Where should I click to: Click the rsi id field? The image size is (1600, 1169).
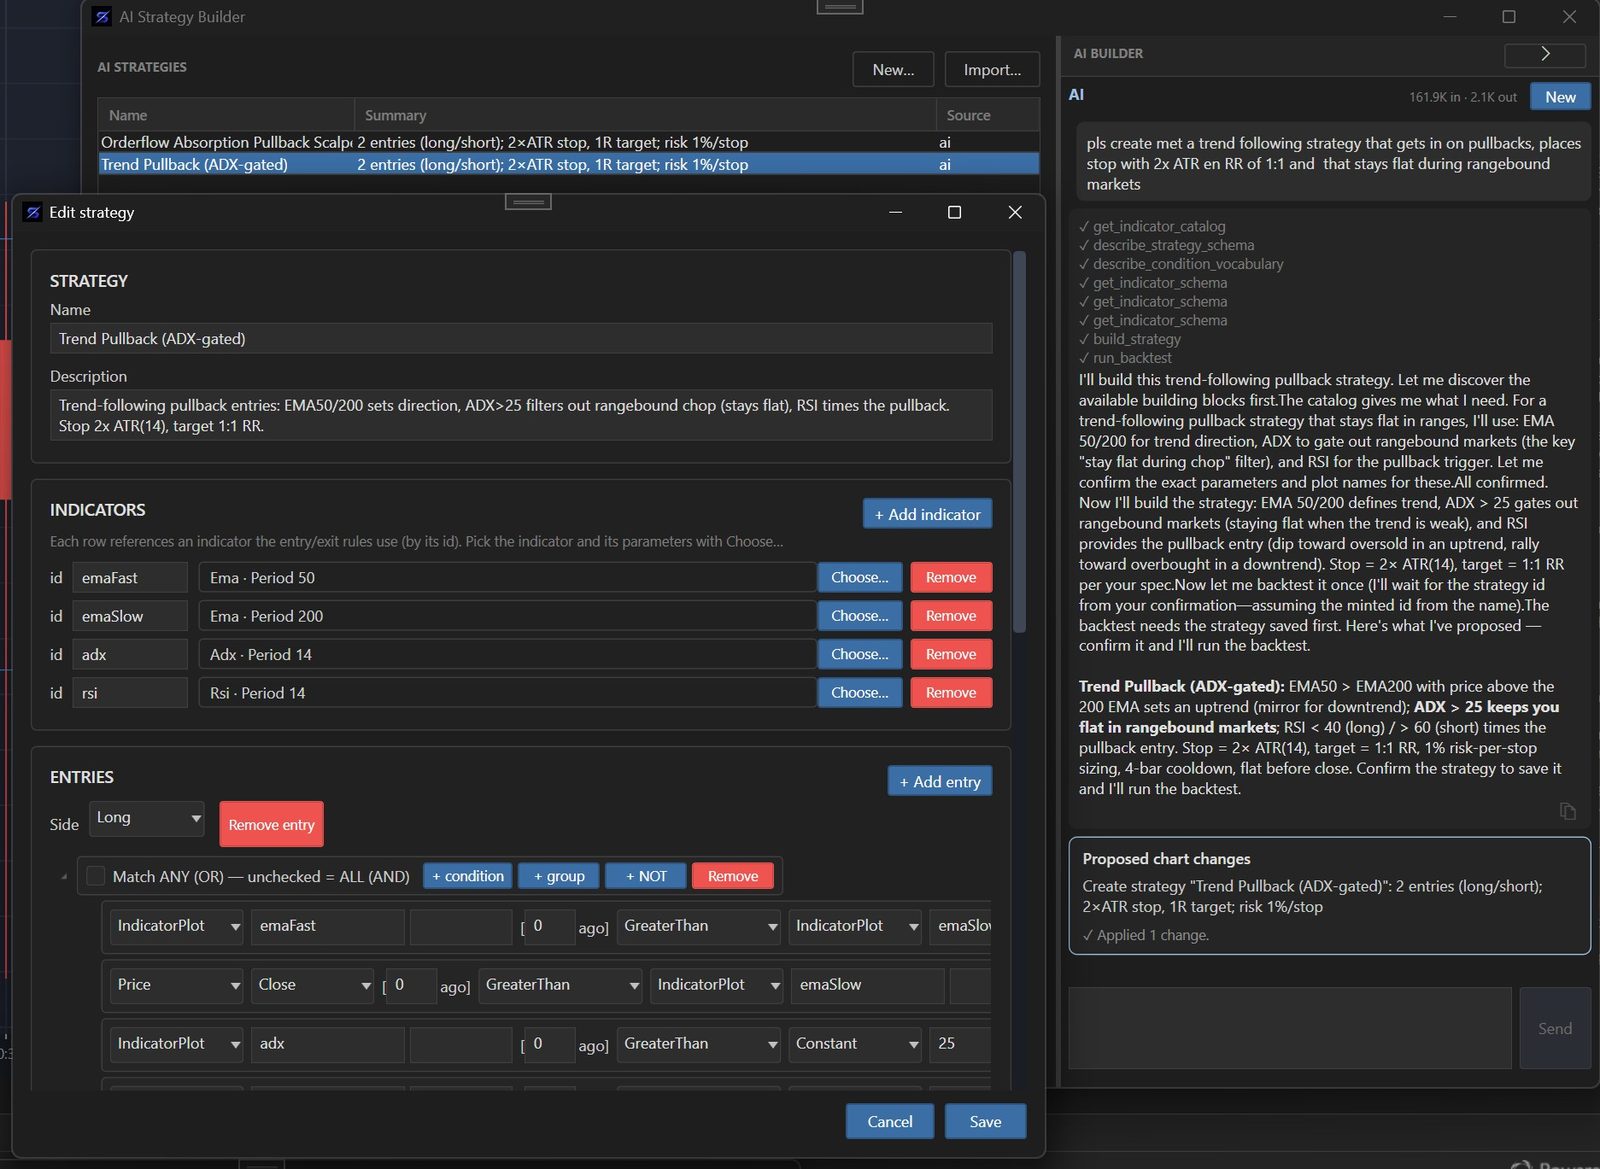coord(130,692)
